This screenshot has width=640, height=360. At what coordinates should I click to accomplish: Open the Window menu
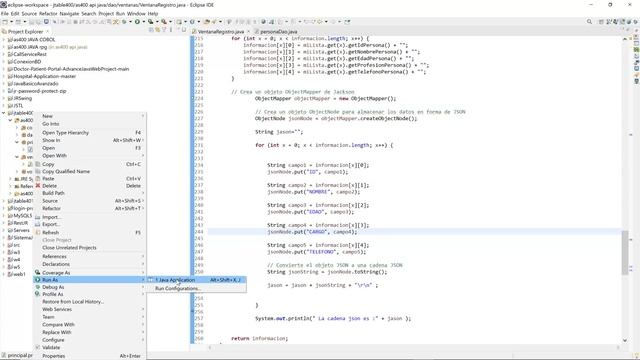click(x=136, y=13)
